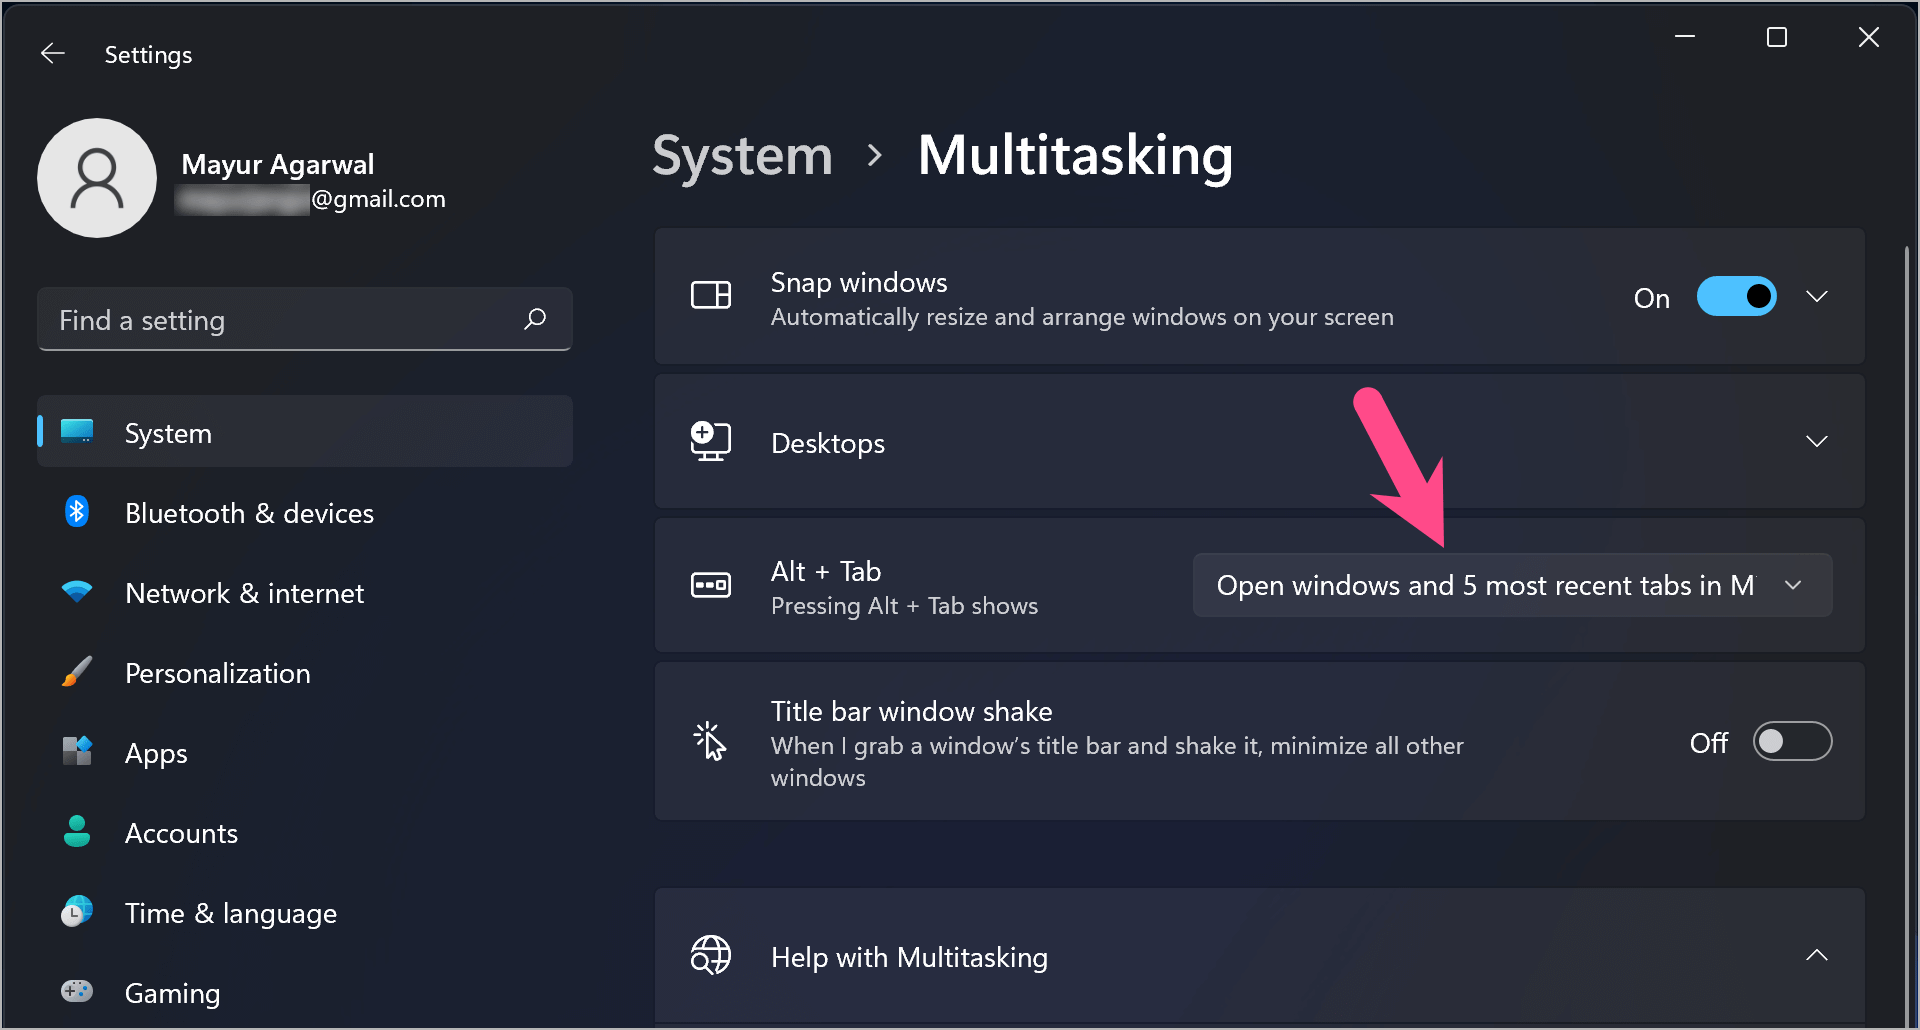Click the Title bar window shake cursor icon
Viewport: 1920px width, 1030px height.
click(709, 741)
